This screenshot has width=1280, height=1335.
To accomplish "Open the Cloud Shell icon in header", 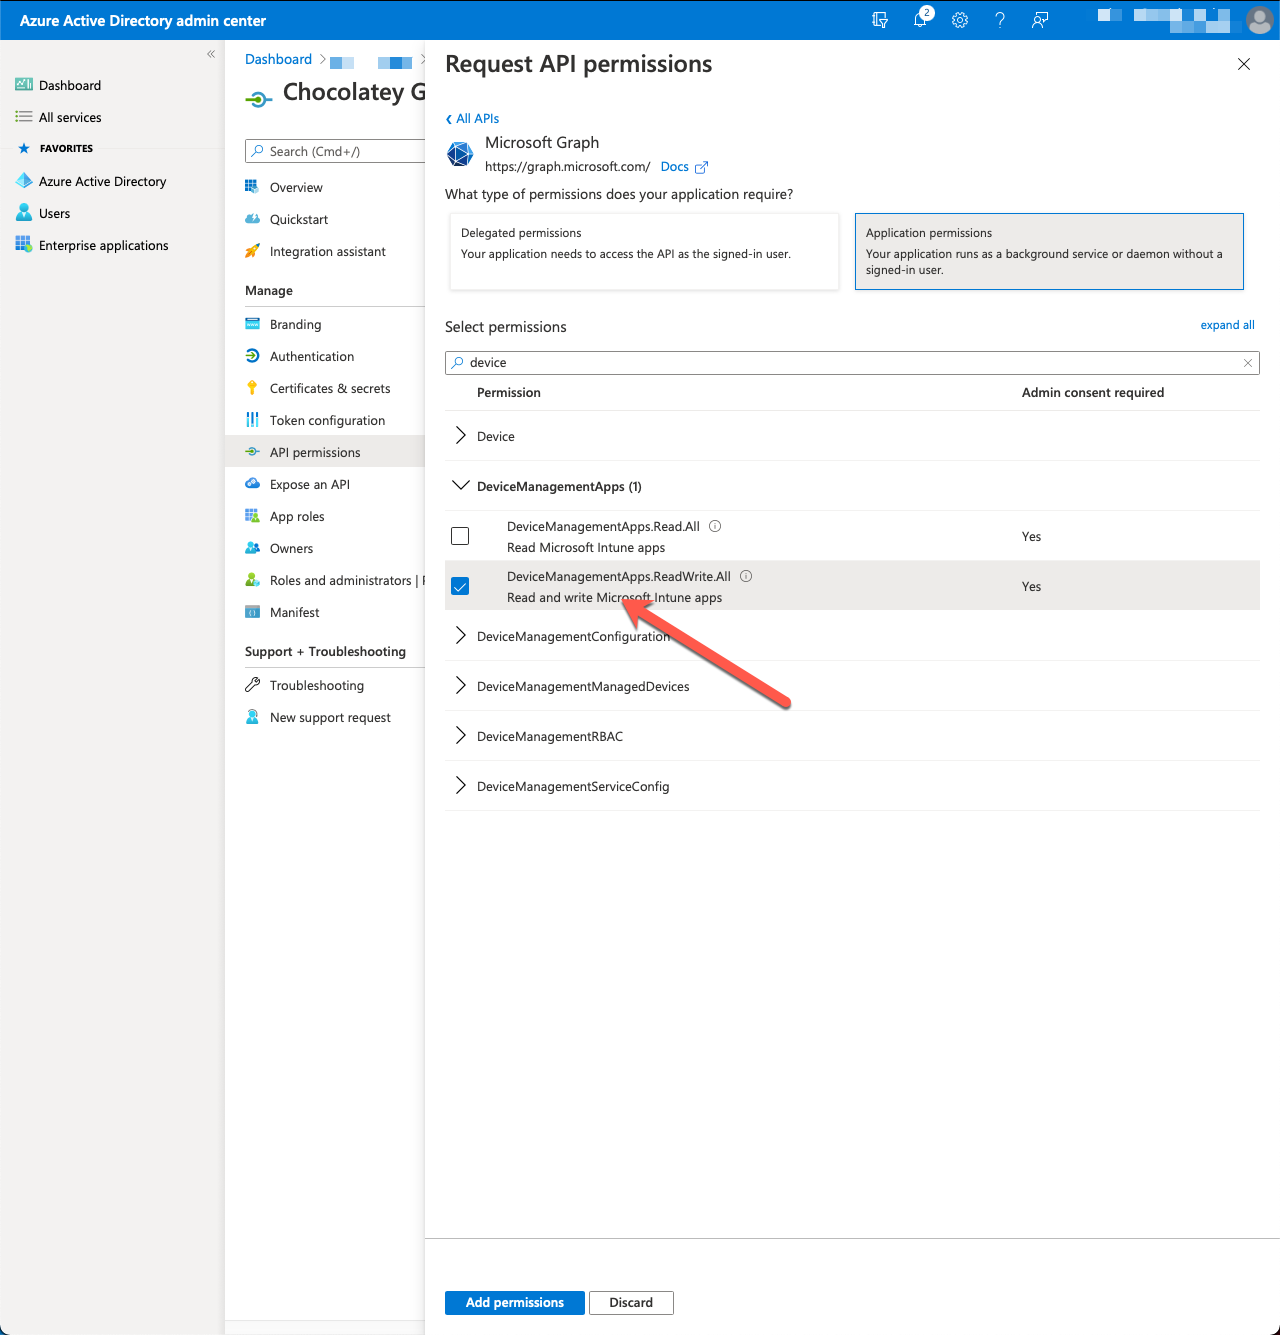I will click(880, 20).
